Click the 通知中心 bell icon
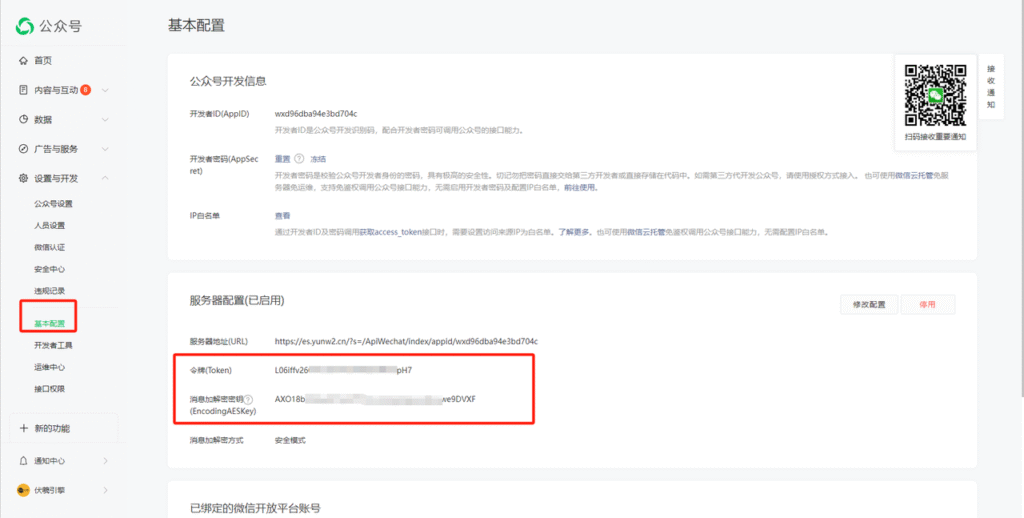Image resolution: width=1024 pixels, height=518 pixels. [x=24, y=461]
